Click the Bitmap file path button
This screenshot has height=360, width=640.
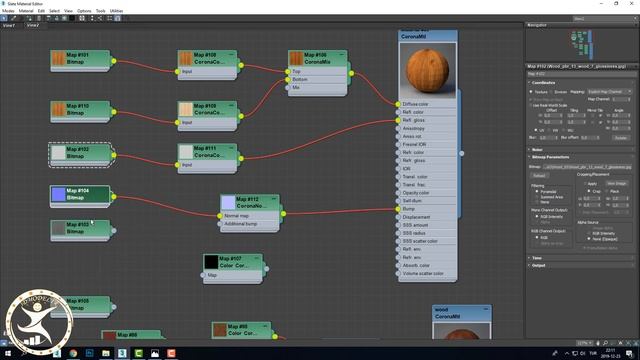click(587, 167)
